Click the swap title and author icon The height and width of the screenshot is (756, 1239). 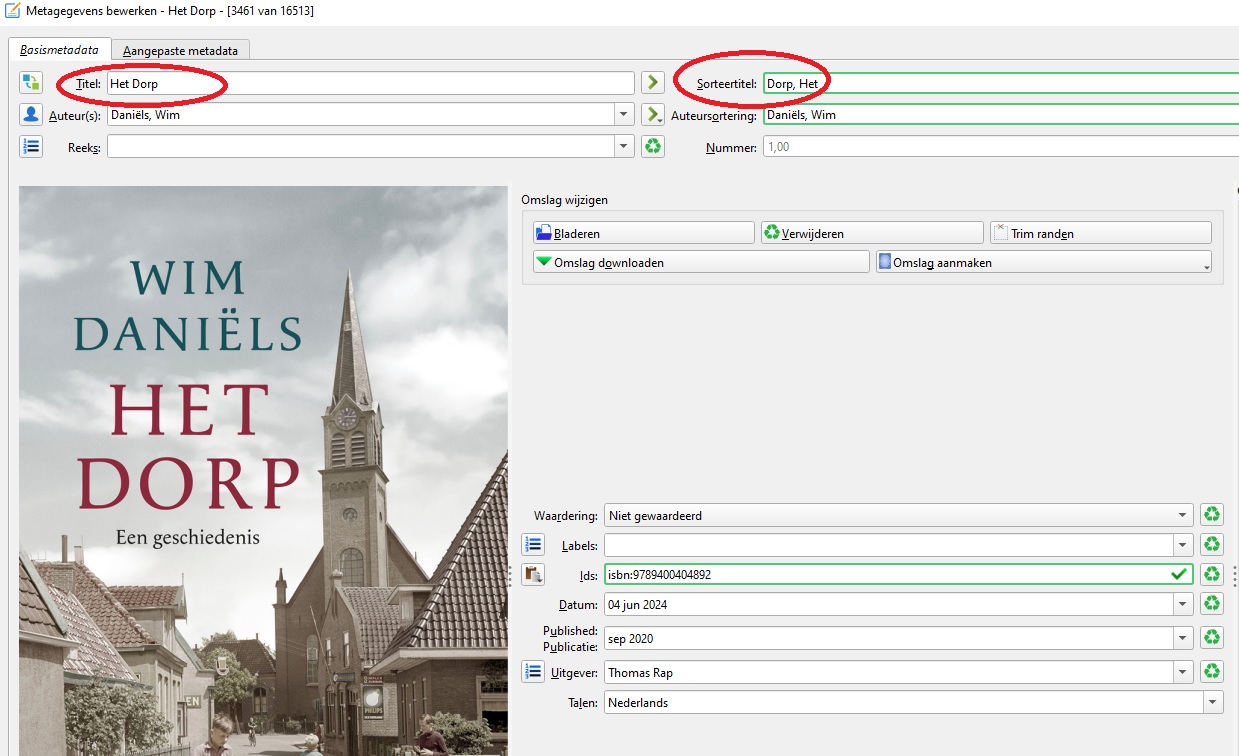(31, 83)
